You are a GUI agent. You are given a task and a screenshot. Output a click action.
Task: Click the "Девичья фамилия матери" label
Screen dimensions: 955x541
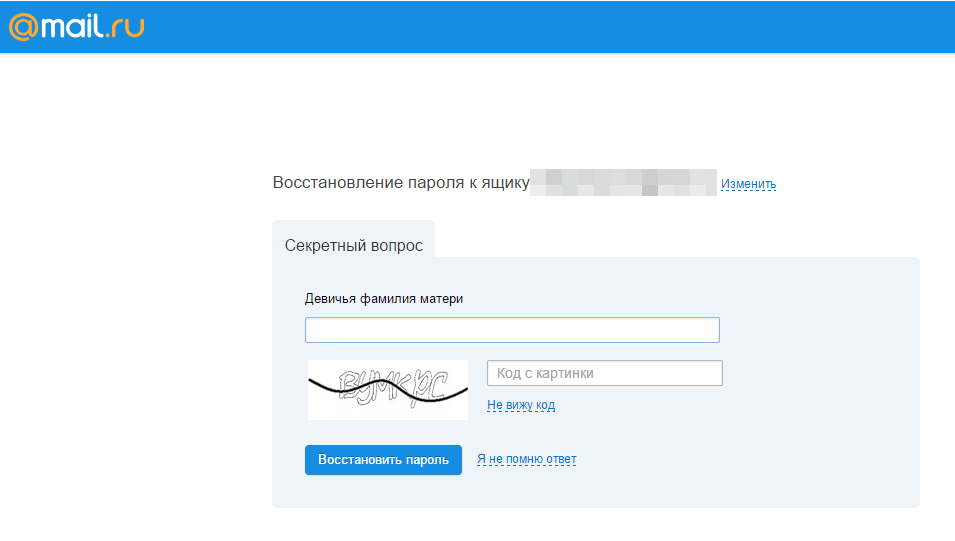[x=383, y=298]
